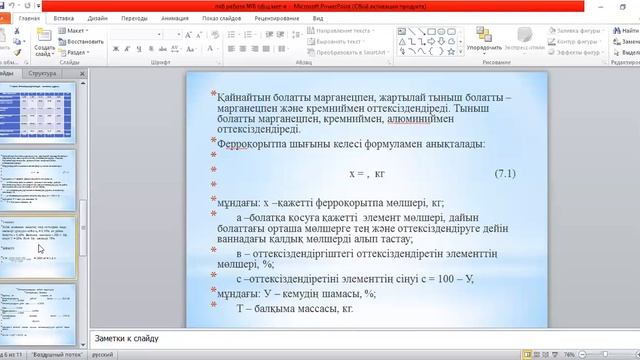Click the zoom slider handle
Screen dimensions: 640x360
[606, 354]
